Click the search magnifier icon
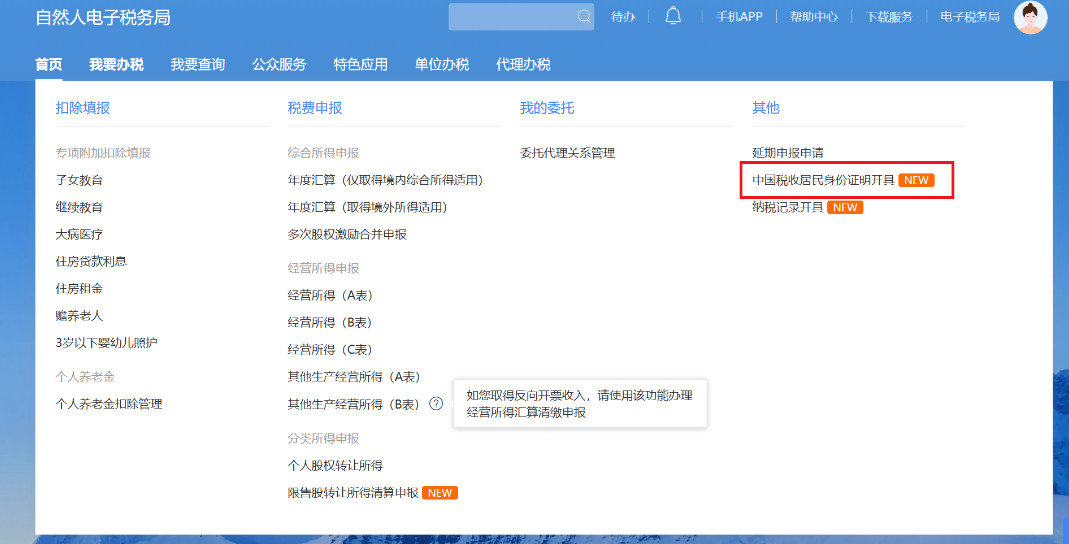 (x=584, y=17)
